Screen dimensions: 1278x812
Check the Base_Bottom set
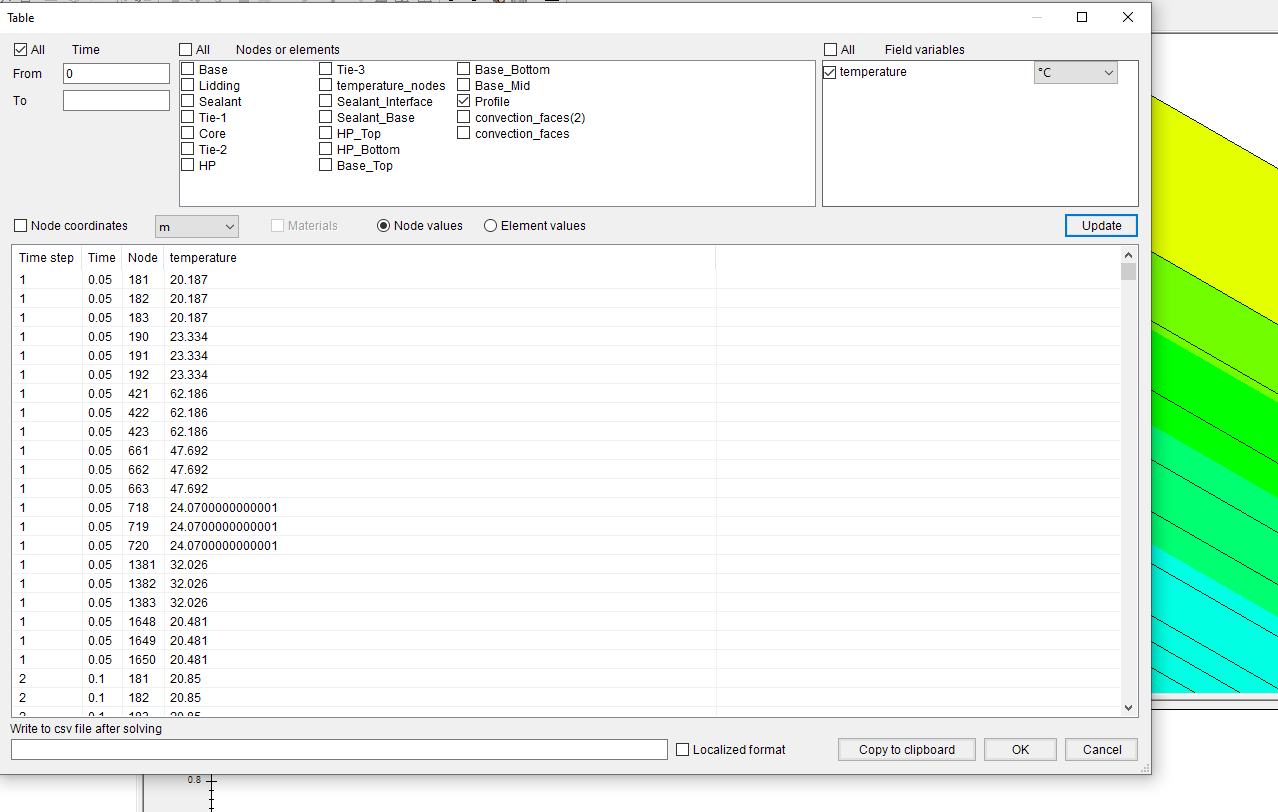pos(464,69)
